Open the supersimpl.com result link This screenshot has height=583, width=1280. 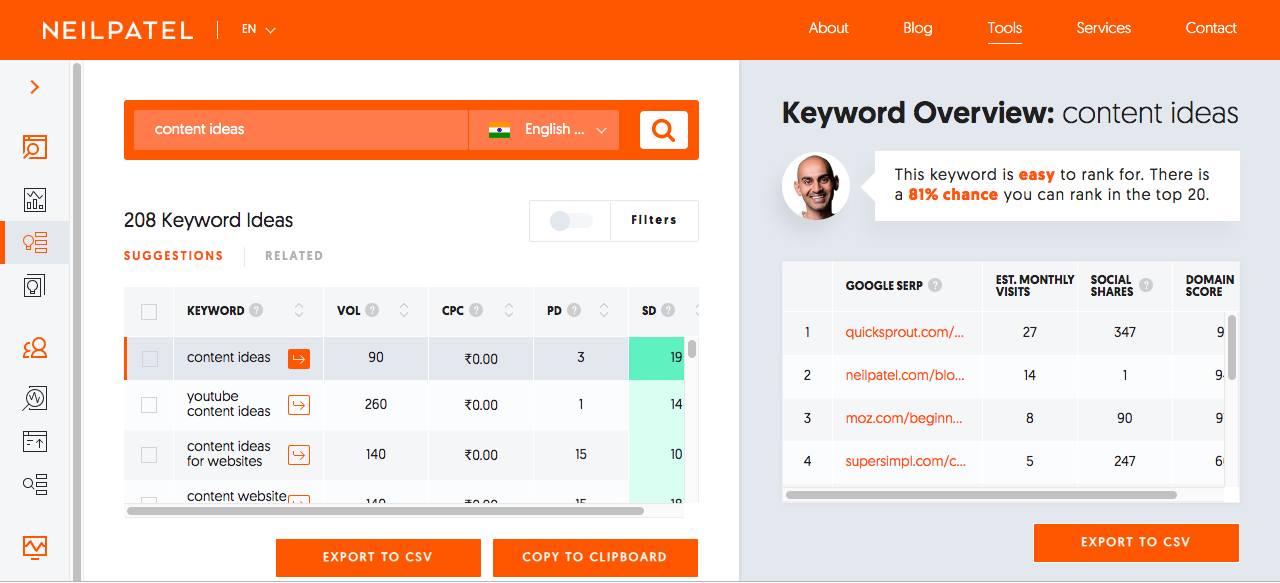point(906,461)
